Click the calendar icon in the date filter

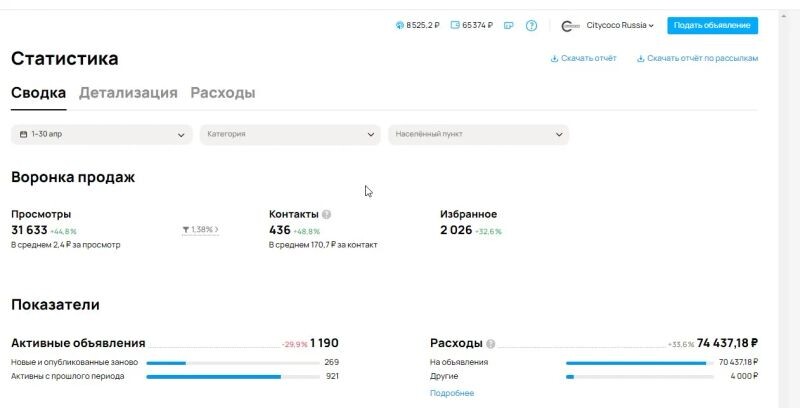pos(23,134)
